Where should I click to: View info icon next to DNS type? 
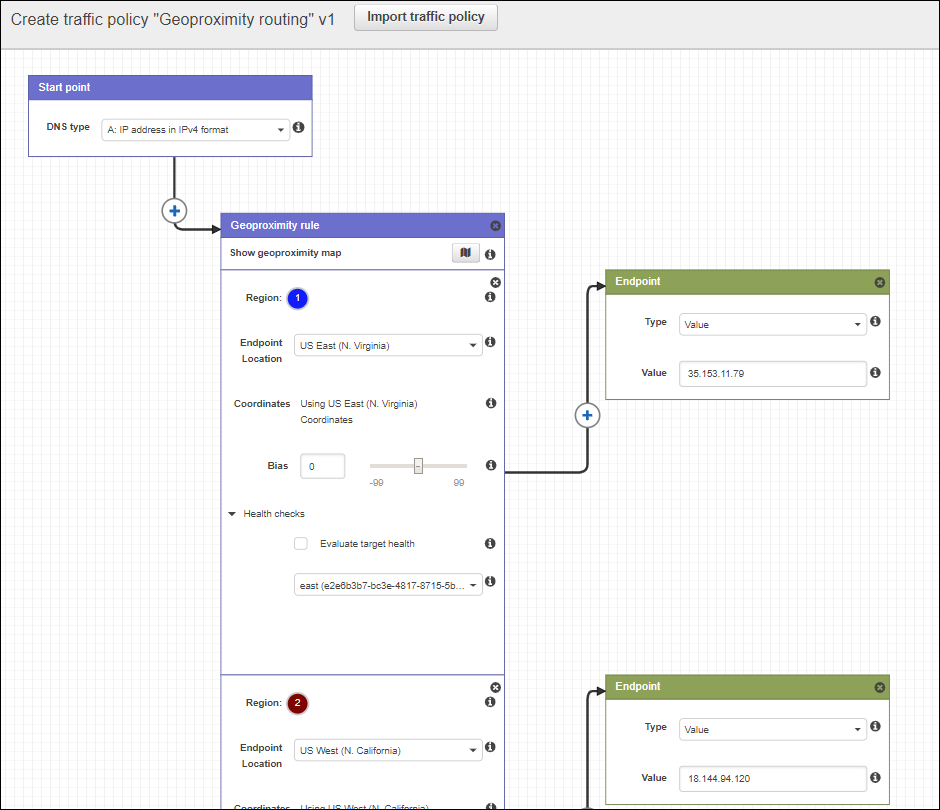(x=299, y=127)
